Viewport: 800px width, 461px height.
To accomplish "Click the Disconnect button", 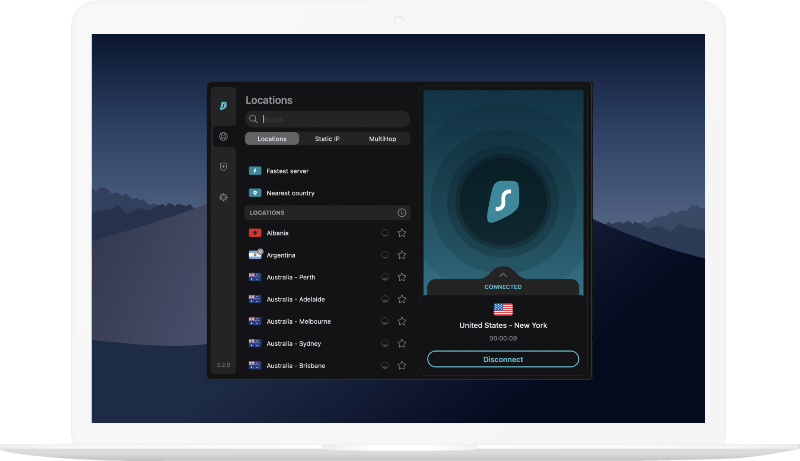I will [x=503, y=359].
